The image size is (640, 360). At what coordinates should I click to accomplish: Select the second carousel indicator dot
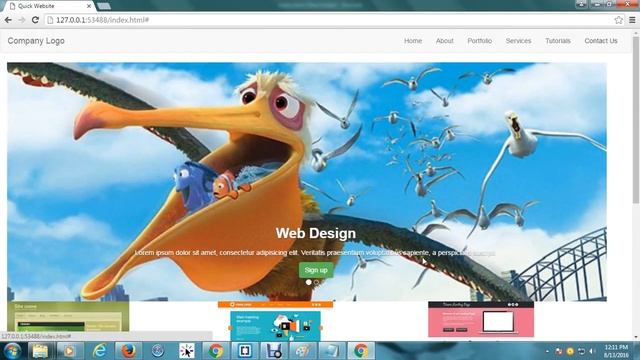pos(316,282)
